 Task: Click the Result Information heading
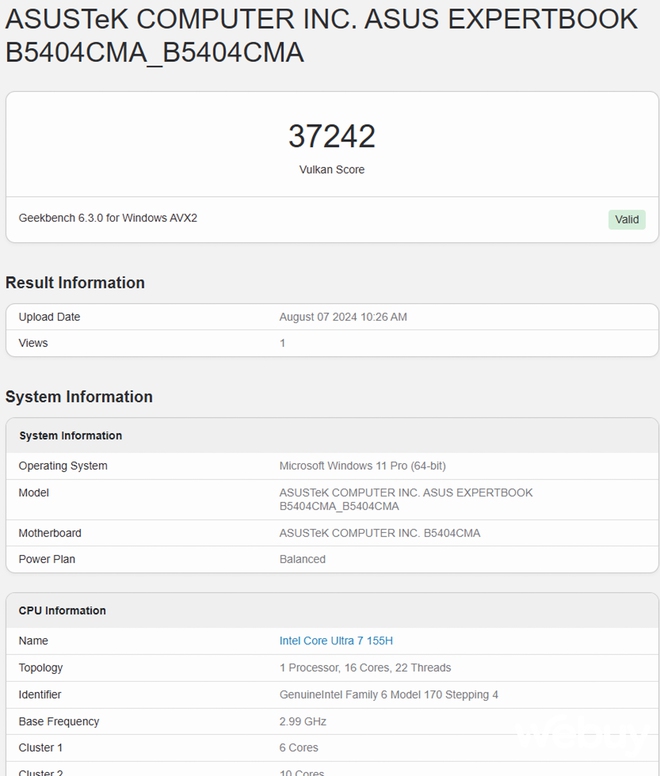point(75,283)
